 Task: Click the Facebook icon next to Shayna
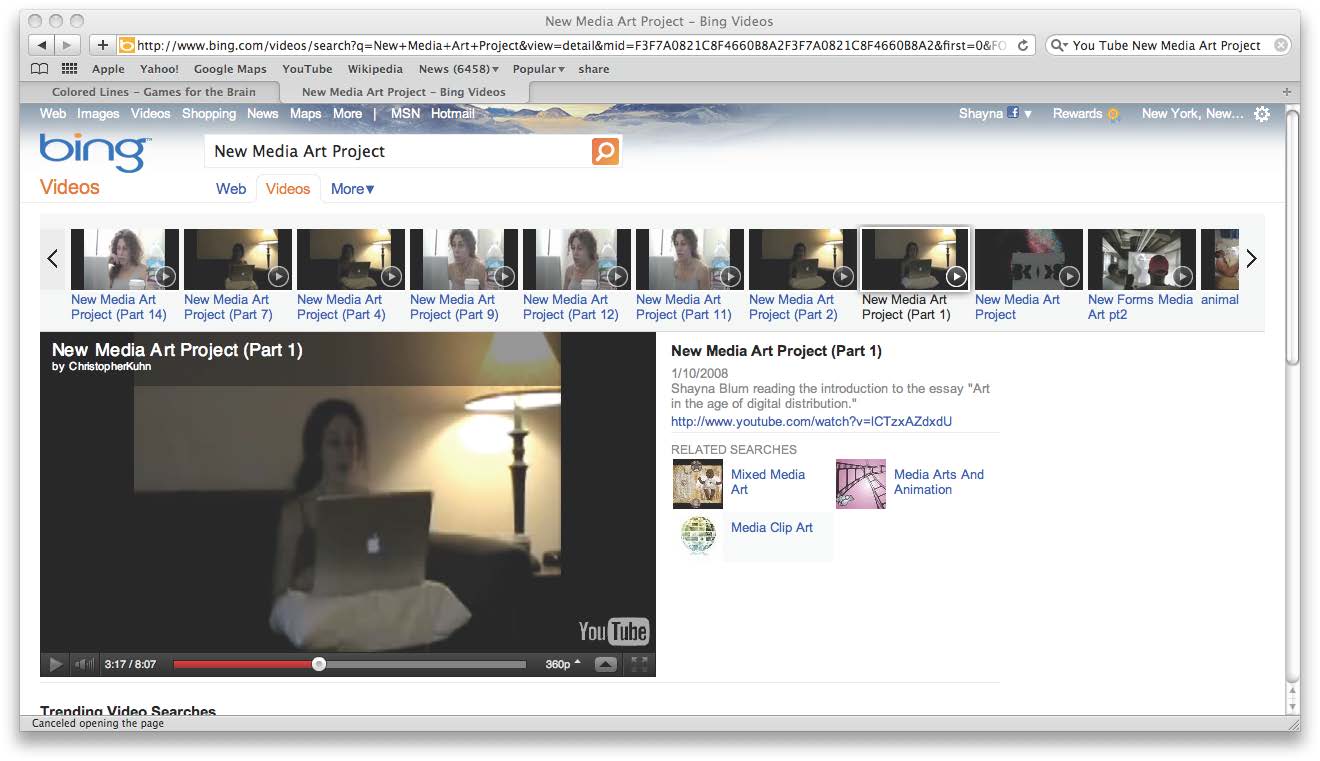[1013, 113]
